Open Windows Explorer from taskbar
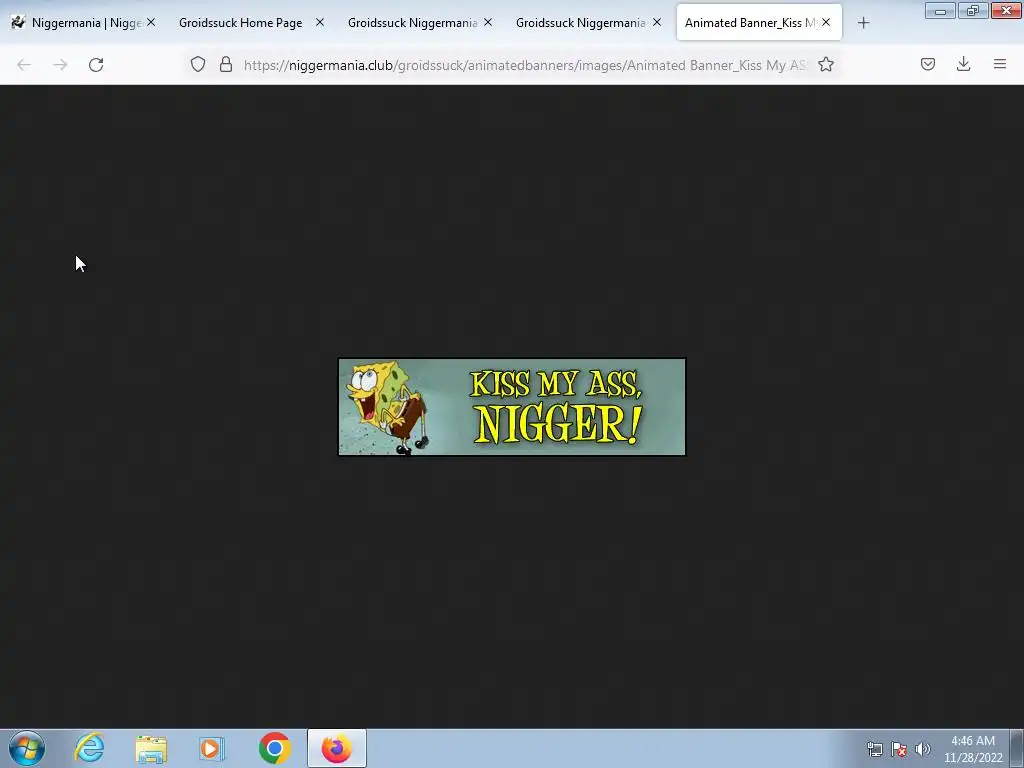The width and height of the screenshot is (1024, 768). [151, 748]
